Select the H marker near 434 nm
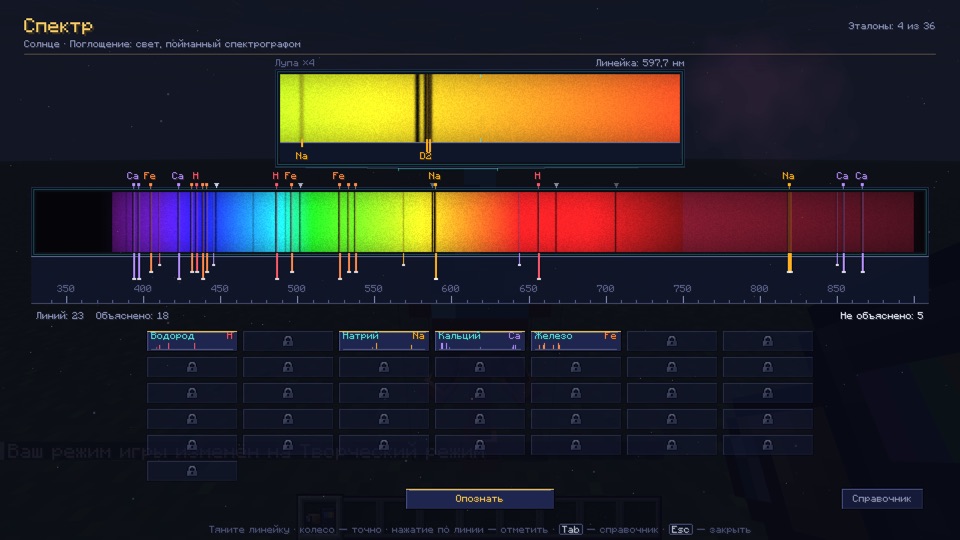Image resolution: width=960 pixels, height=540 pixels. [195, 176]
